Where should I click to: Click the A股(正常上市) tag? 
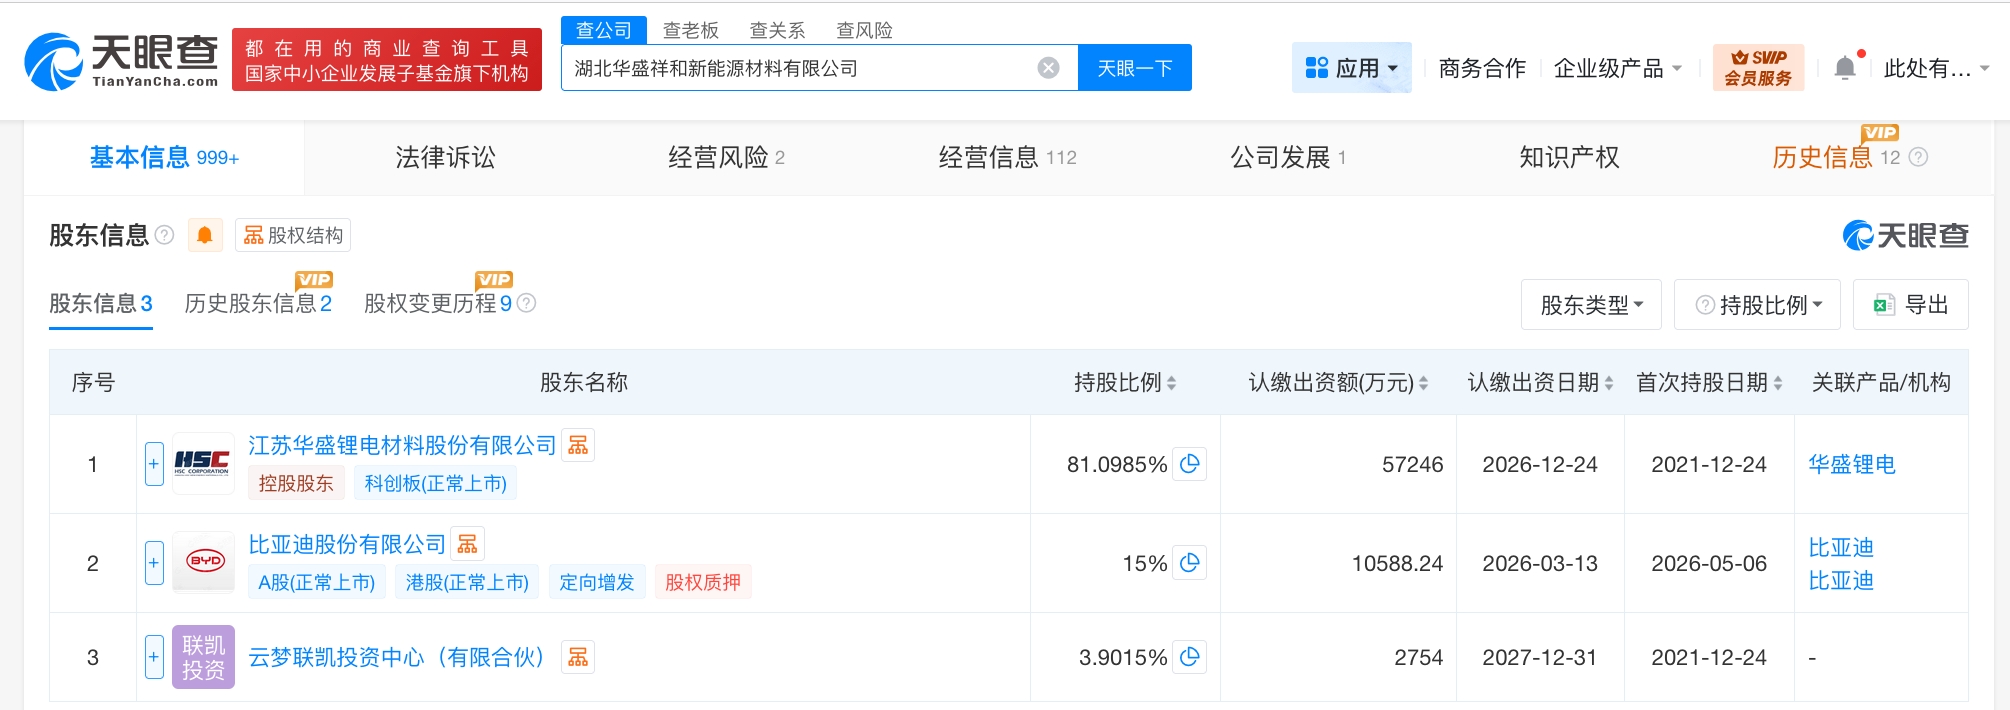317,582
